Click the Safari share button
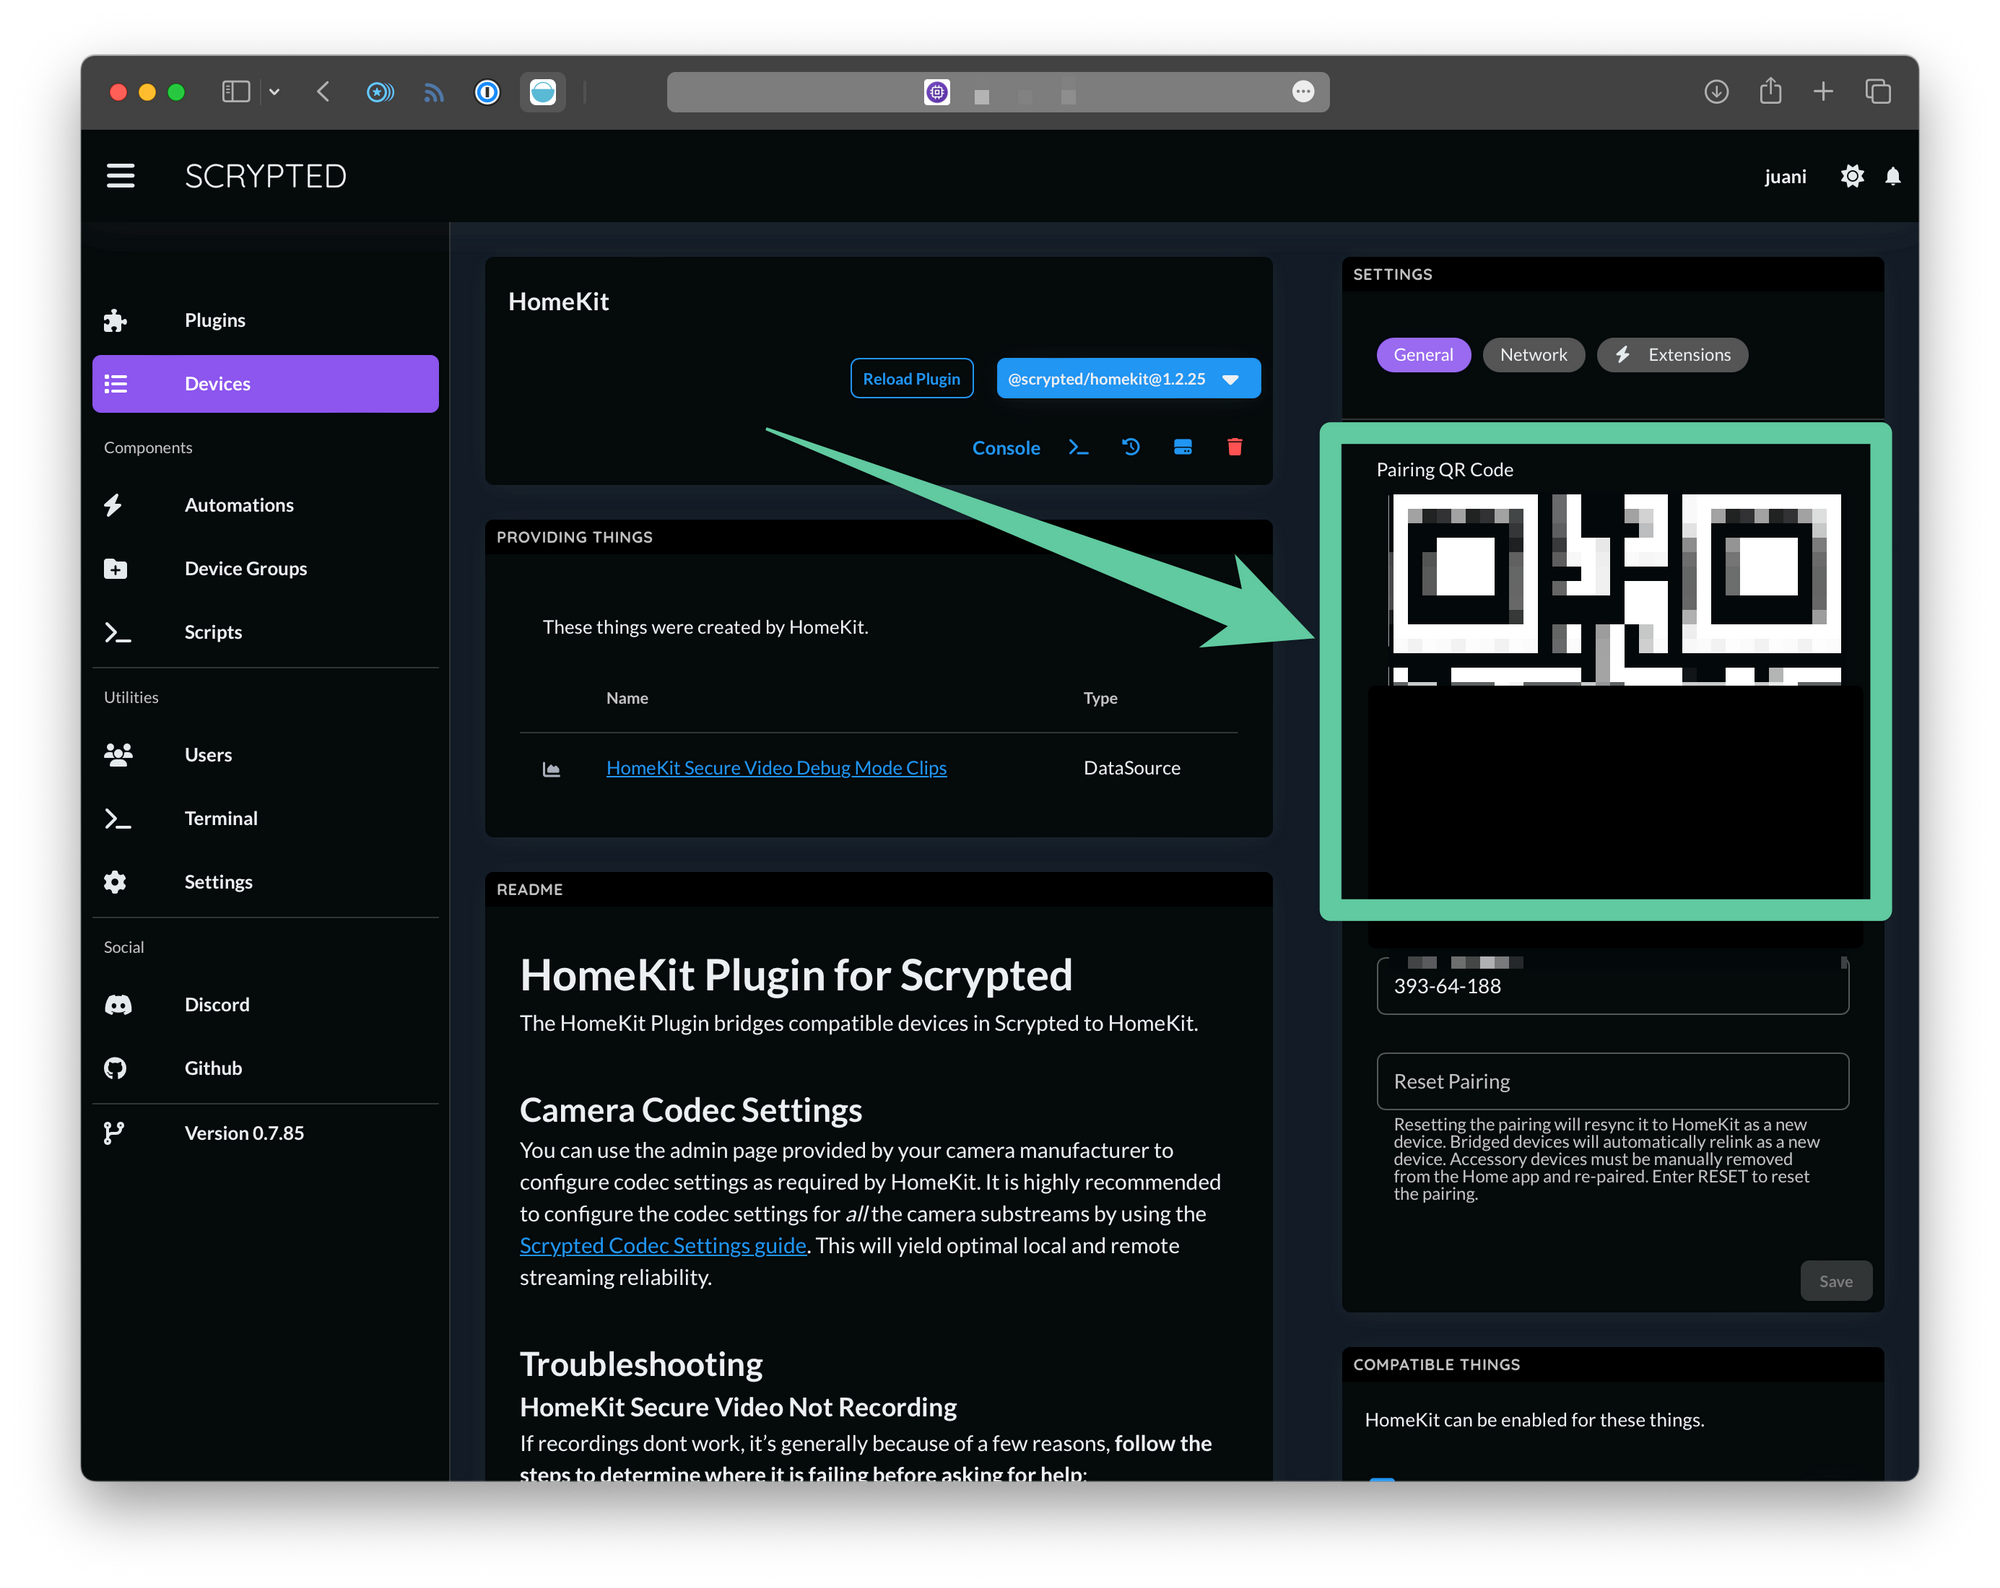Viewport: 2000px width, 1588px height. click(x=1771, y=91)
